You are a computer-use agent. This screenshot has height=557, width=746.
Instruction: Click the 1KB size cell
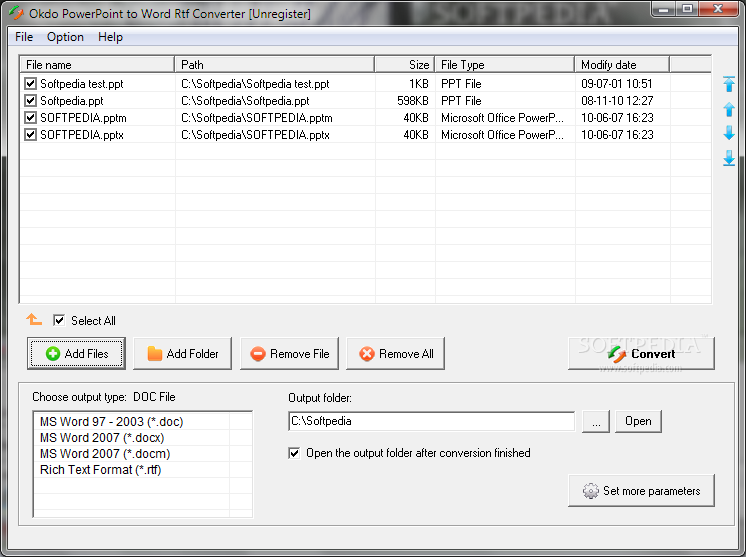419,84
